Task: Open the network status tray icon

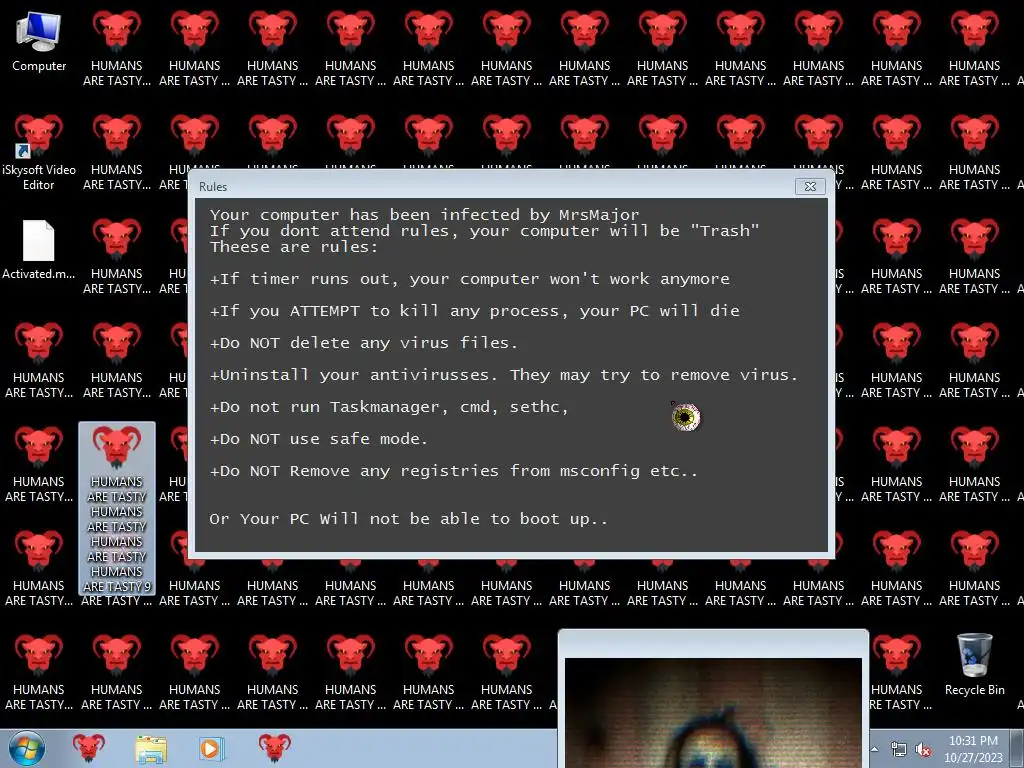Action: pos(899,750)
